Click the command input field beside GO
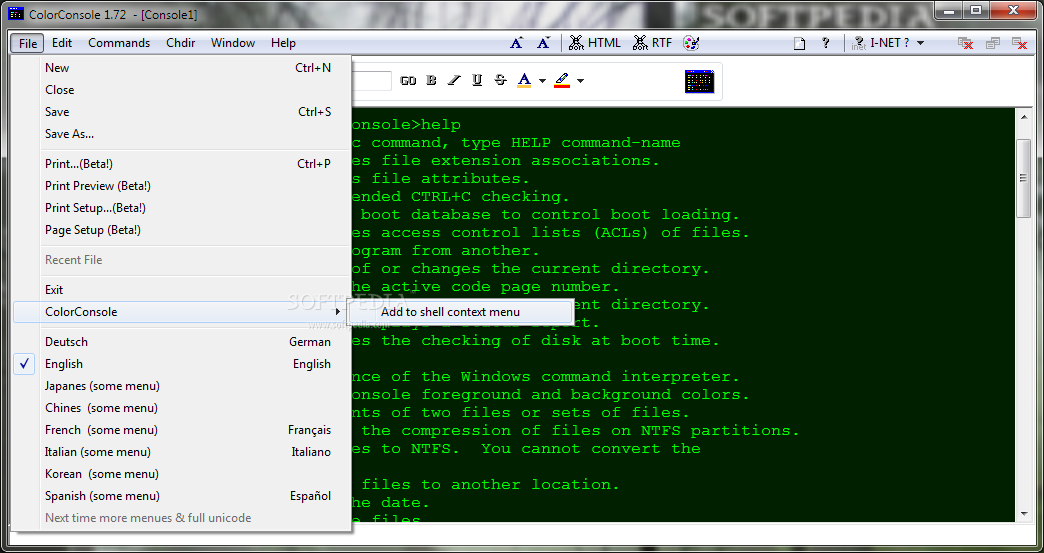 372,81
